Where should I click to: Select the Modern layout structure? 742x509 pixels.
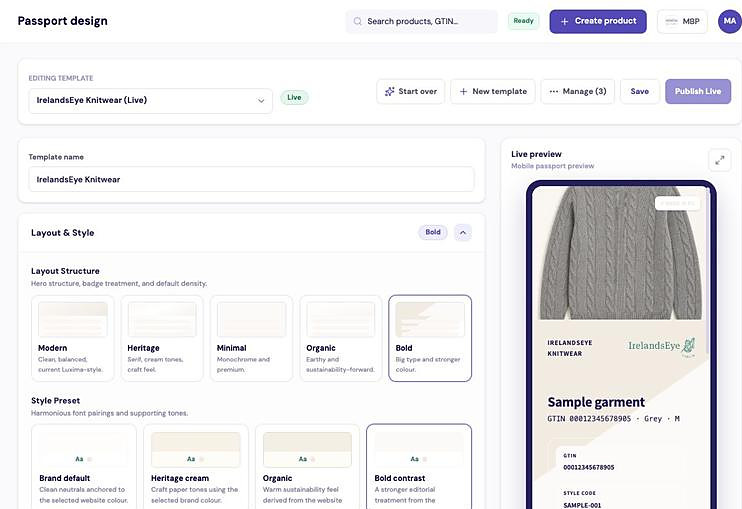(72, 338)
